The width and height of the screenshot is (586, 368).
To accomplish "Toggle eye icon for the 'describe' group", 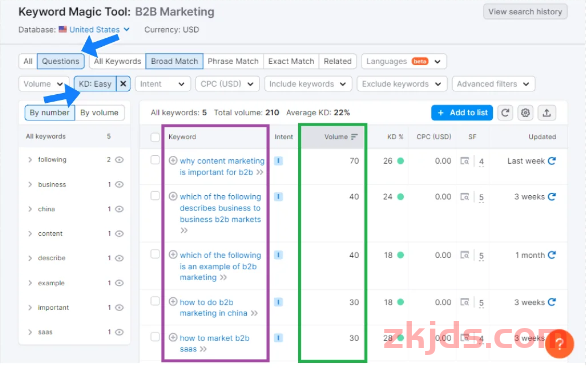I will click(x=119, y=258).
